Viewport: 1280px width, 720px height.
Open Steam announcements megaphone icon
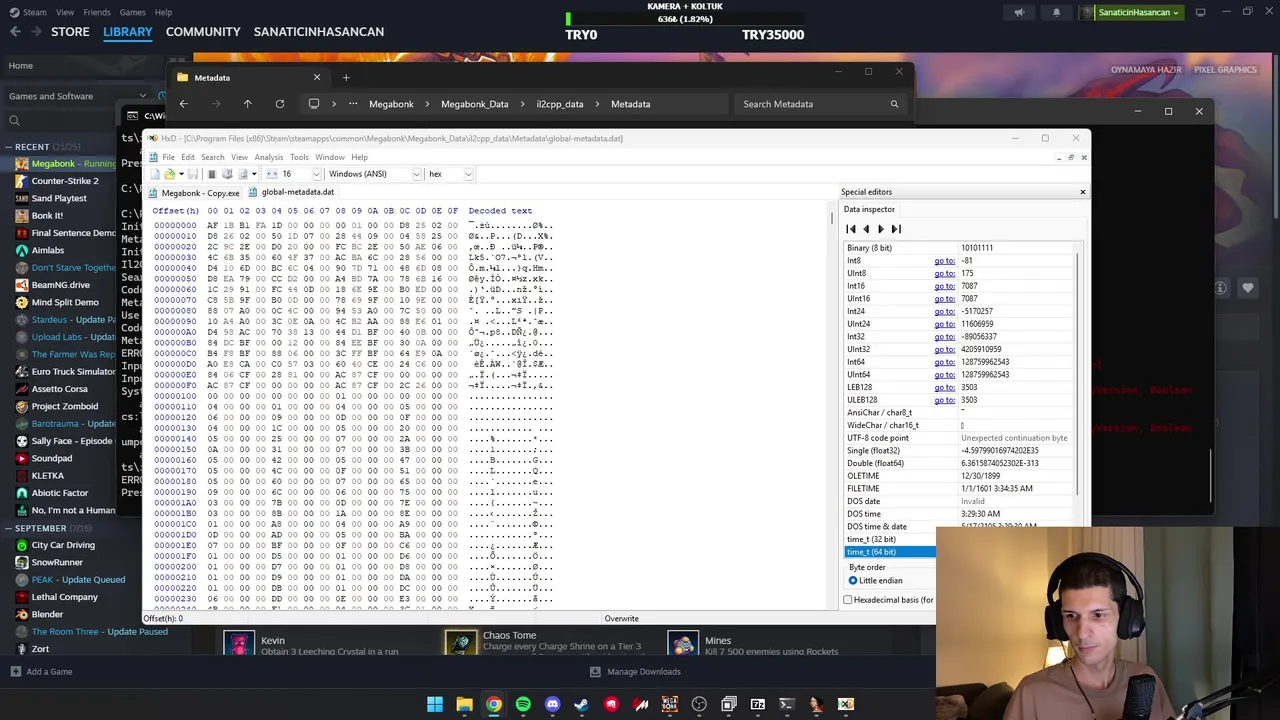[1019, 12]
